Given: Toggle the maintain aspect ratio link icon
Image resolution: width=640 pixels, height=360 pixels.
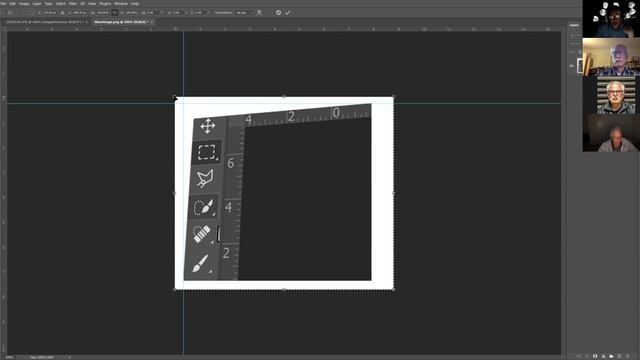Looking at the screenshot, I should point(115,13).
